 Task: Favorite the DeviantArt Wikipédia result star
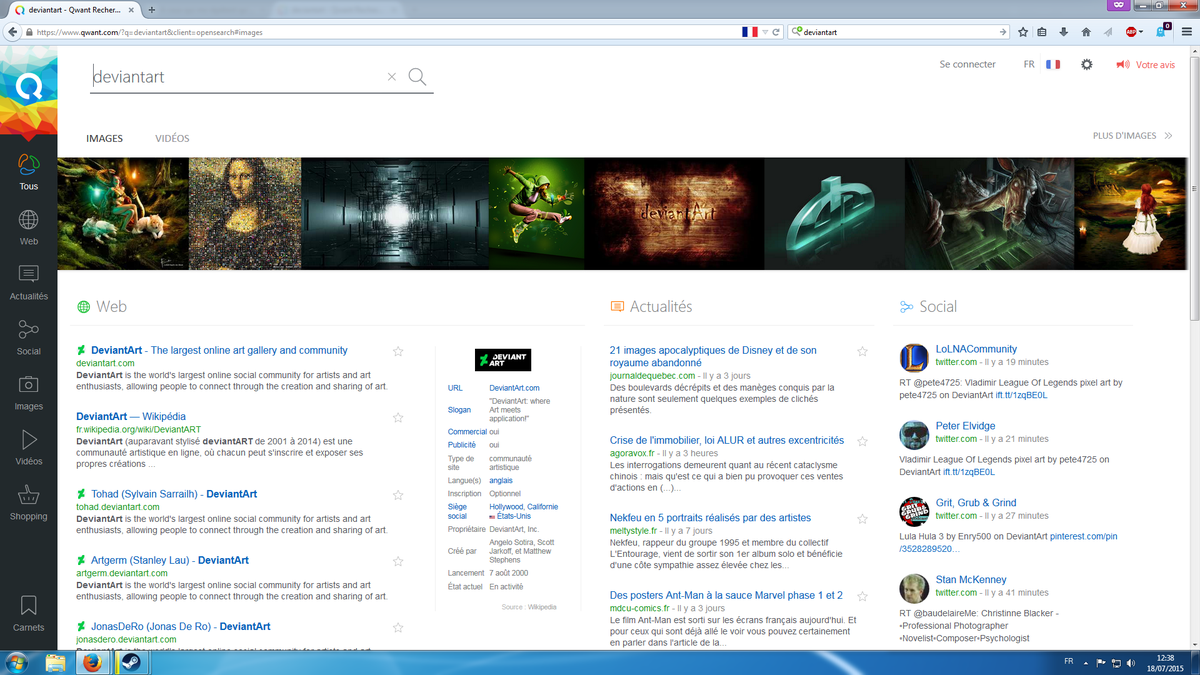[x=398, y=417]
